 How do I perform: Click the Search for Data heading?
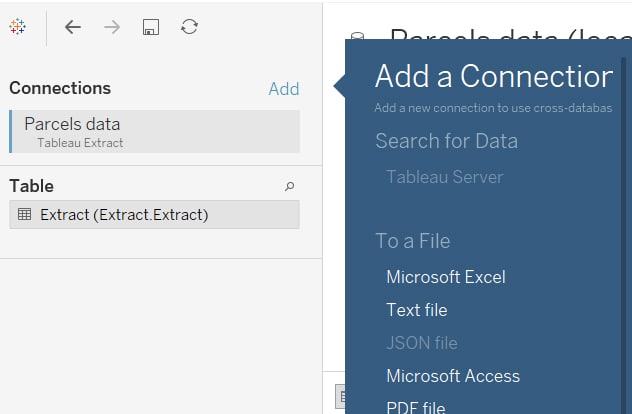pos(446,141)
